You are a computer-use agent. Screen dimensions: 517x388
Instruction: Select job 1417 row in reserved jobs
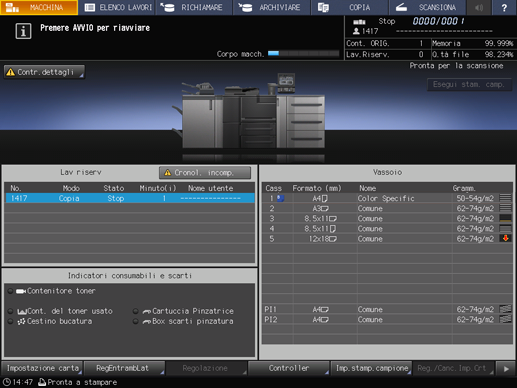pos(130,198)
